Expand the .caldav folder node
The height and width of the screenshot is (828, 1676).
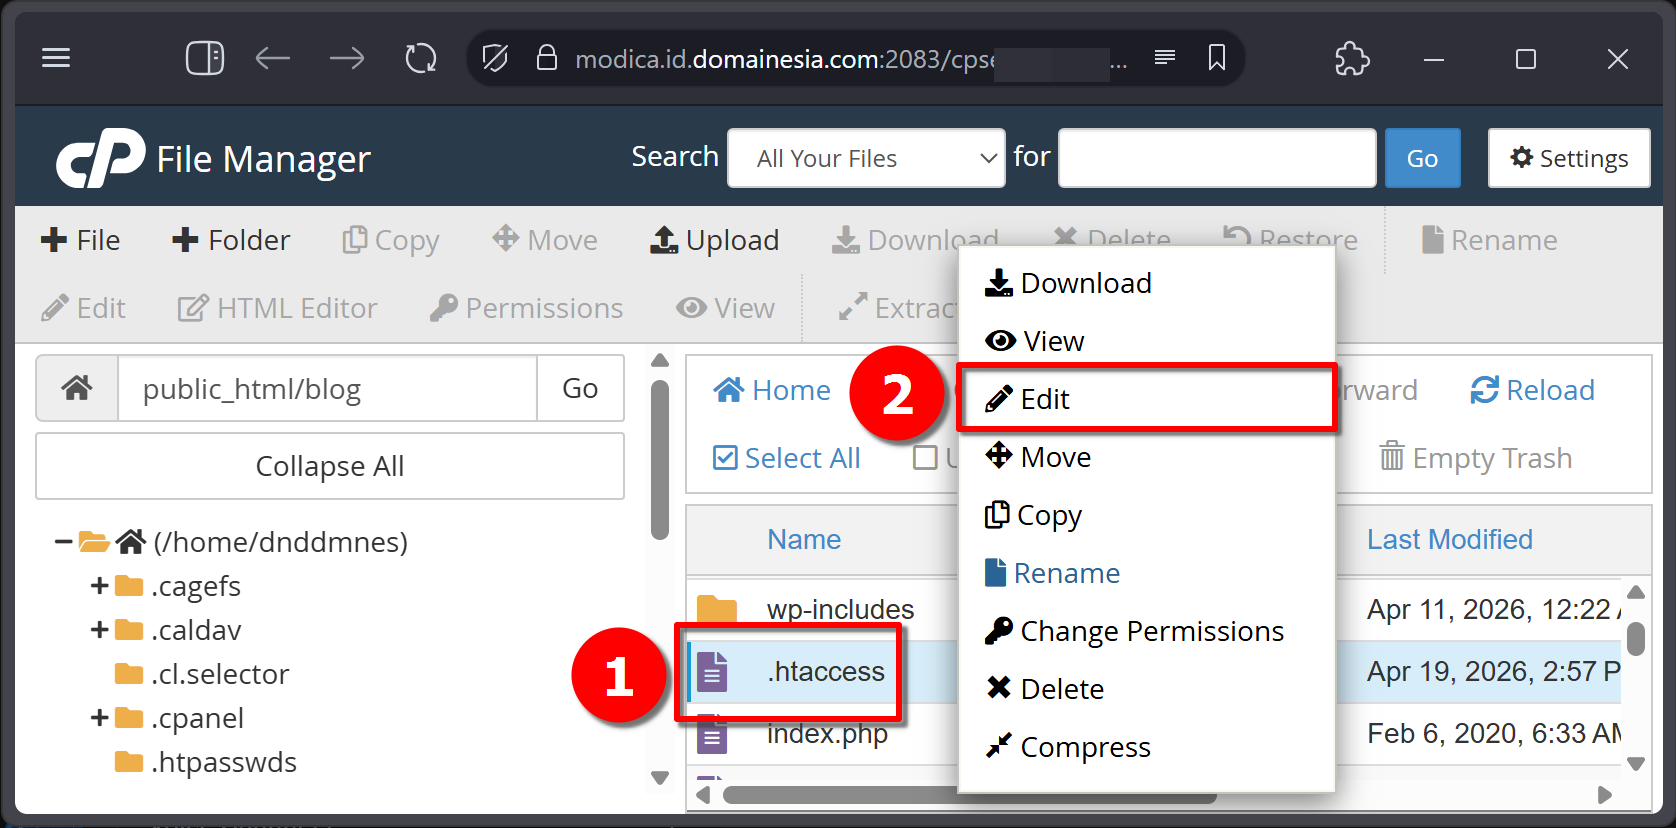[99, 630]
